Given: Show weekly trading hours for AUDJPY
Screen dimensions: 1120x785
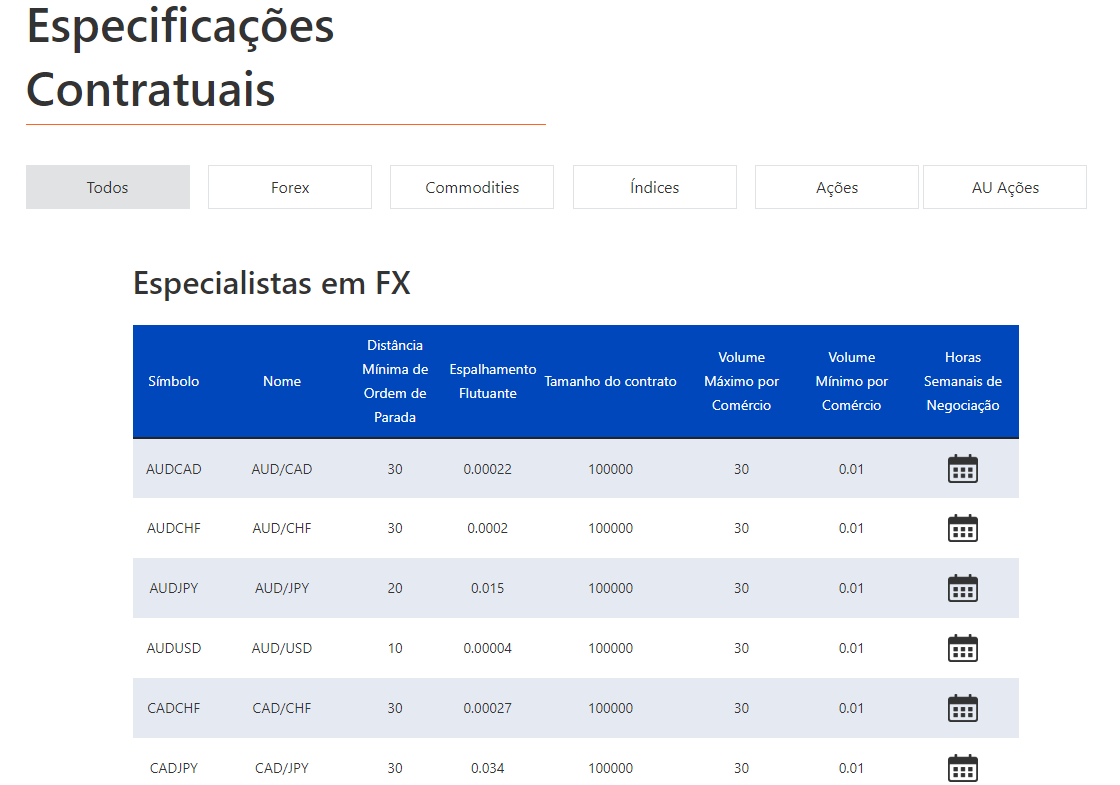Looking at the screenshot, I should 962,588.
